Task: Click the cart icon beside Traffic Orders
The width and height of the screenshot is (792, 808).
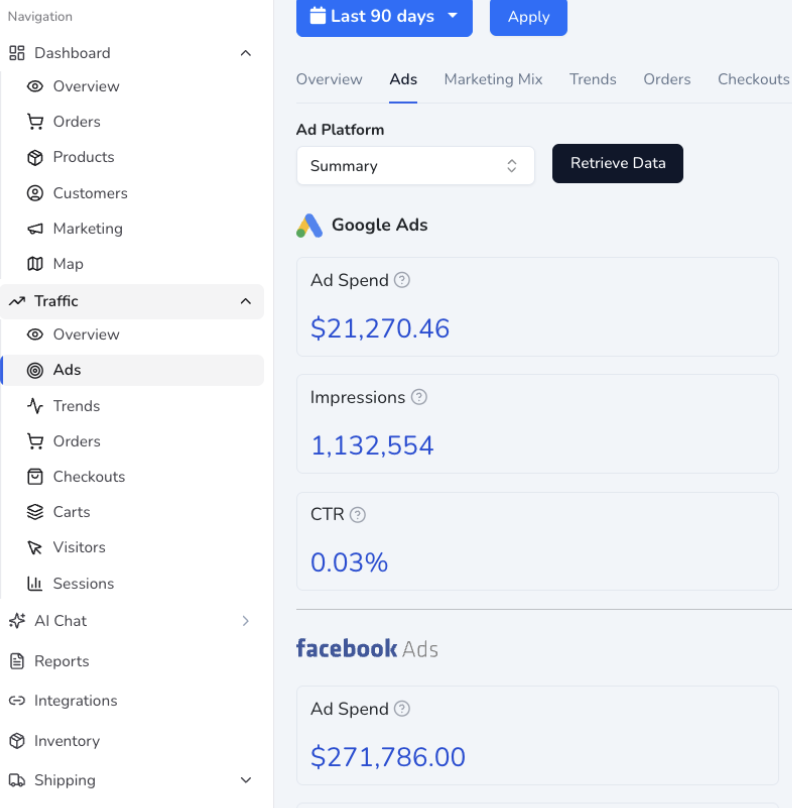Action: (x=35, y=442)
